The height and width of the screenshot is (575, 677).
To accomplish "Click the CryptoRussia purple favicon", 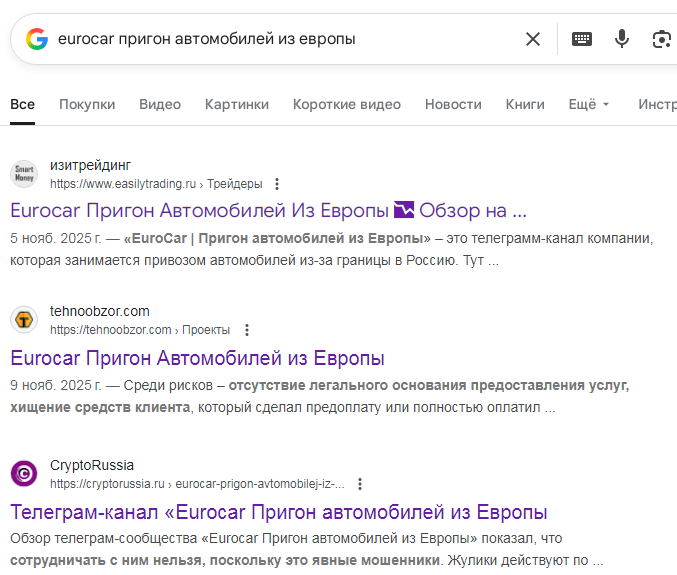I will tap(24, 474).
